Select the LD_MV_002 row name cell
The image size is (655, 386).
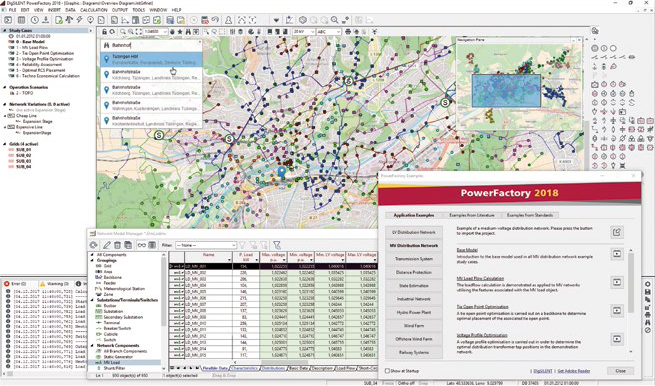point(208,273)
